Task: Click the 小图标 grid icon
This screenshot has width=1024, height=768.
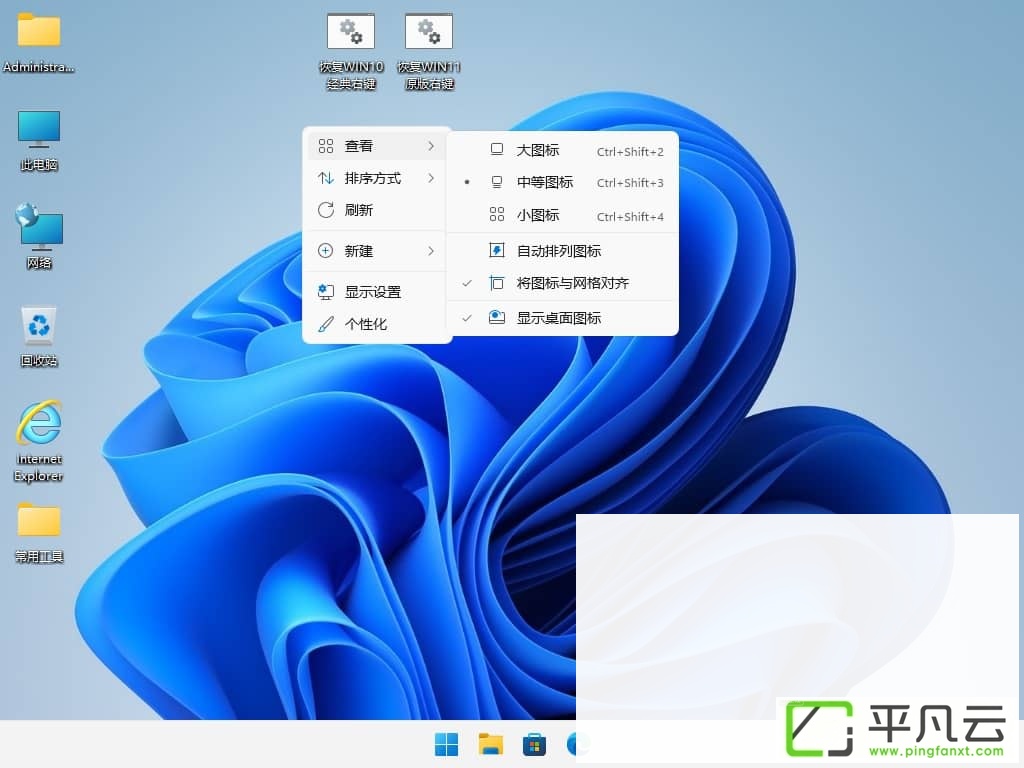Action: tap(497, 214)
